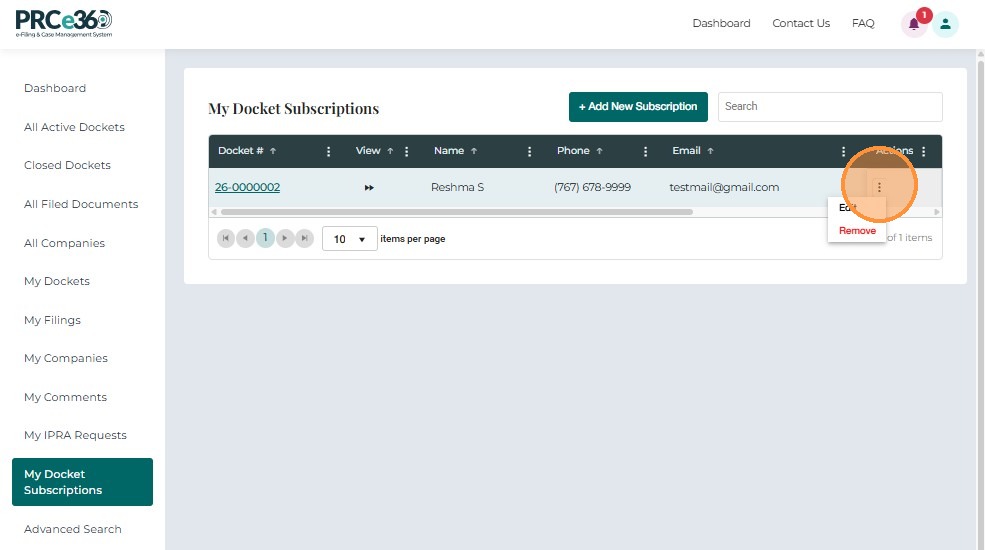Select My Docket Subscriptions in the sidebar
The width and height of the screenshot is (985, 550).
(x=82, y=482)
